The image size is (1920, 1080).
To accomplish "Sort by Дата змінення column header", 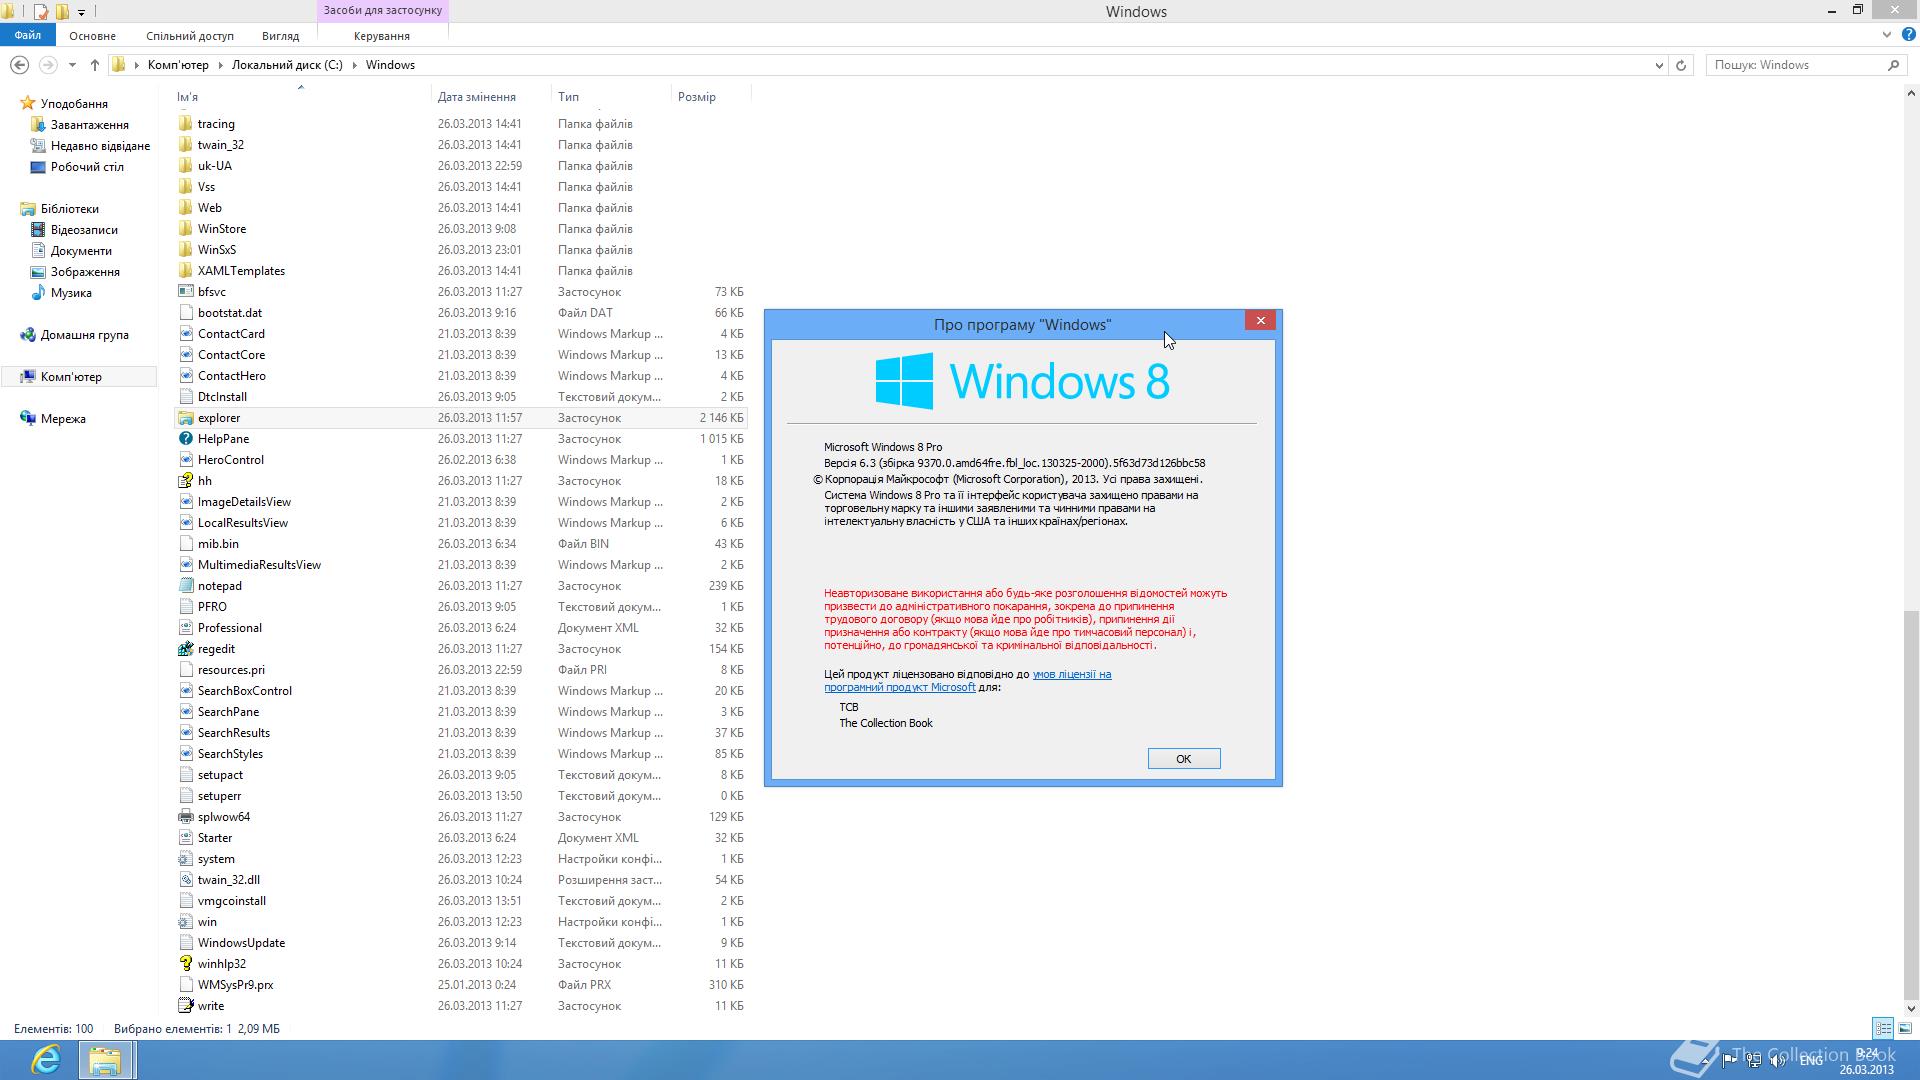I will click(x=490, y=97).
